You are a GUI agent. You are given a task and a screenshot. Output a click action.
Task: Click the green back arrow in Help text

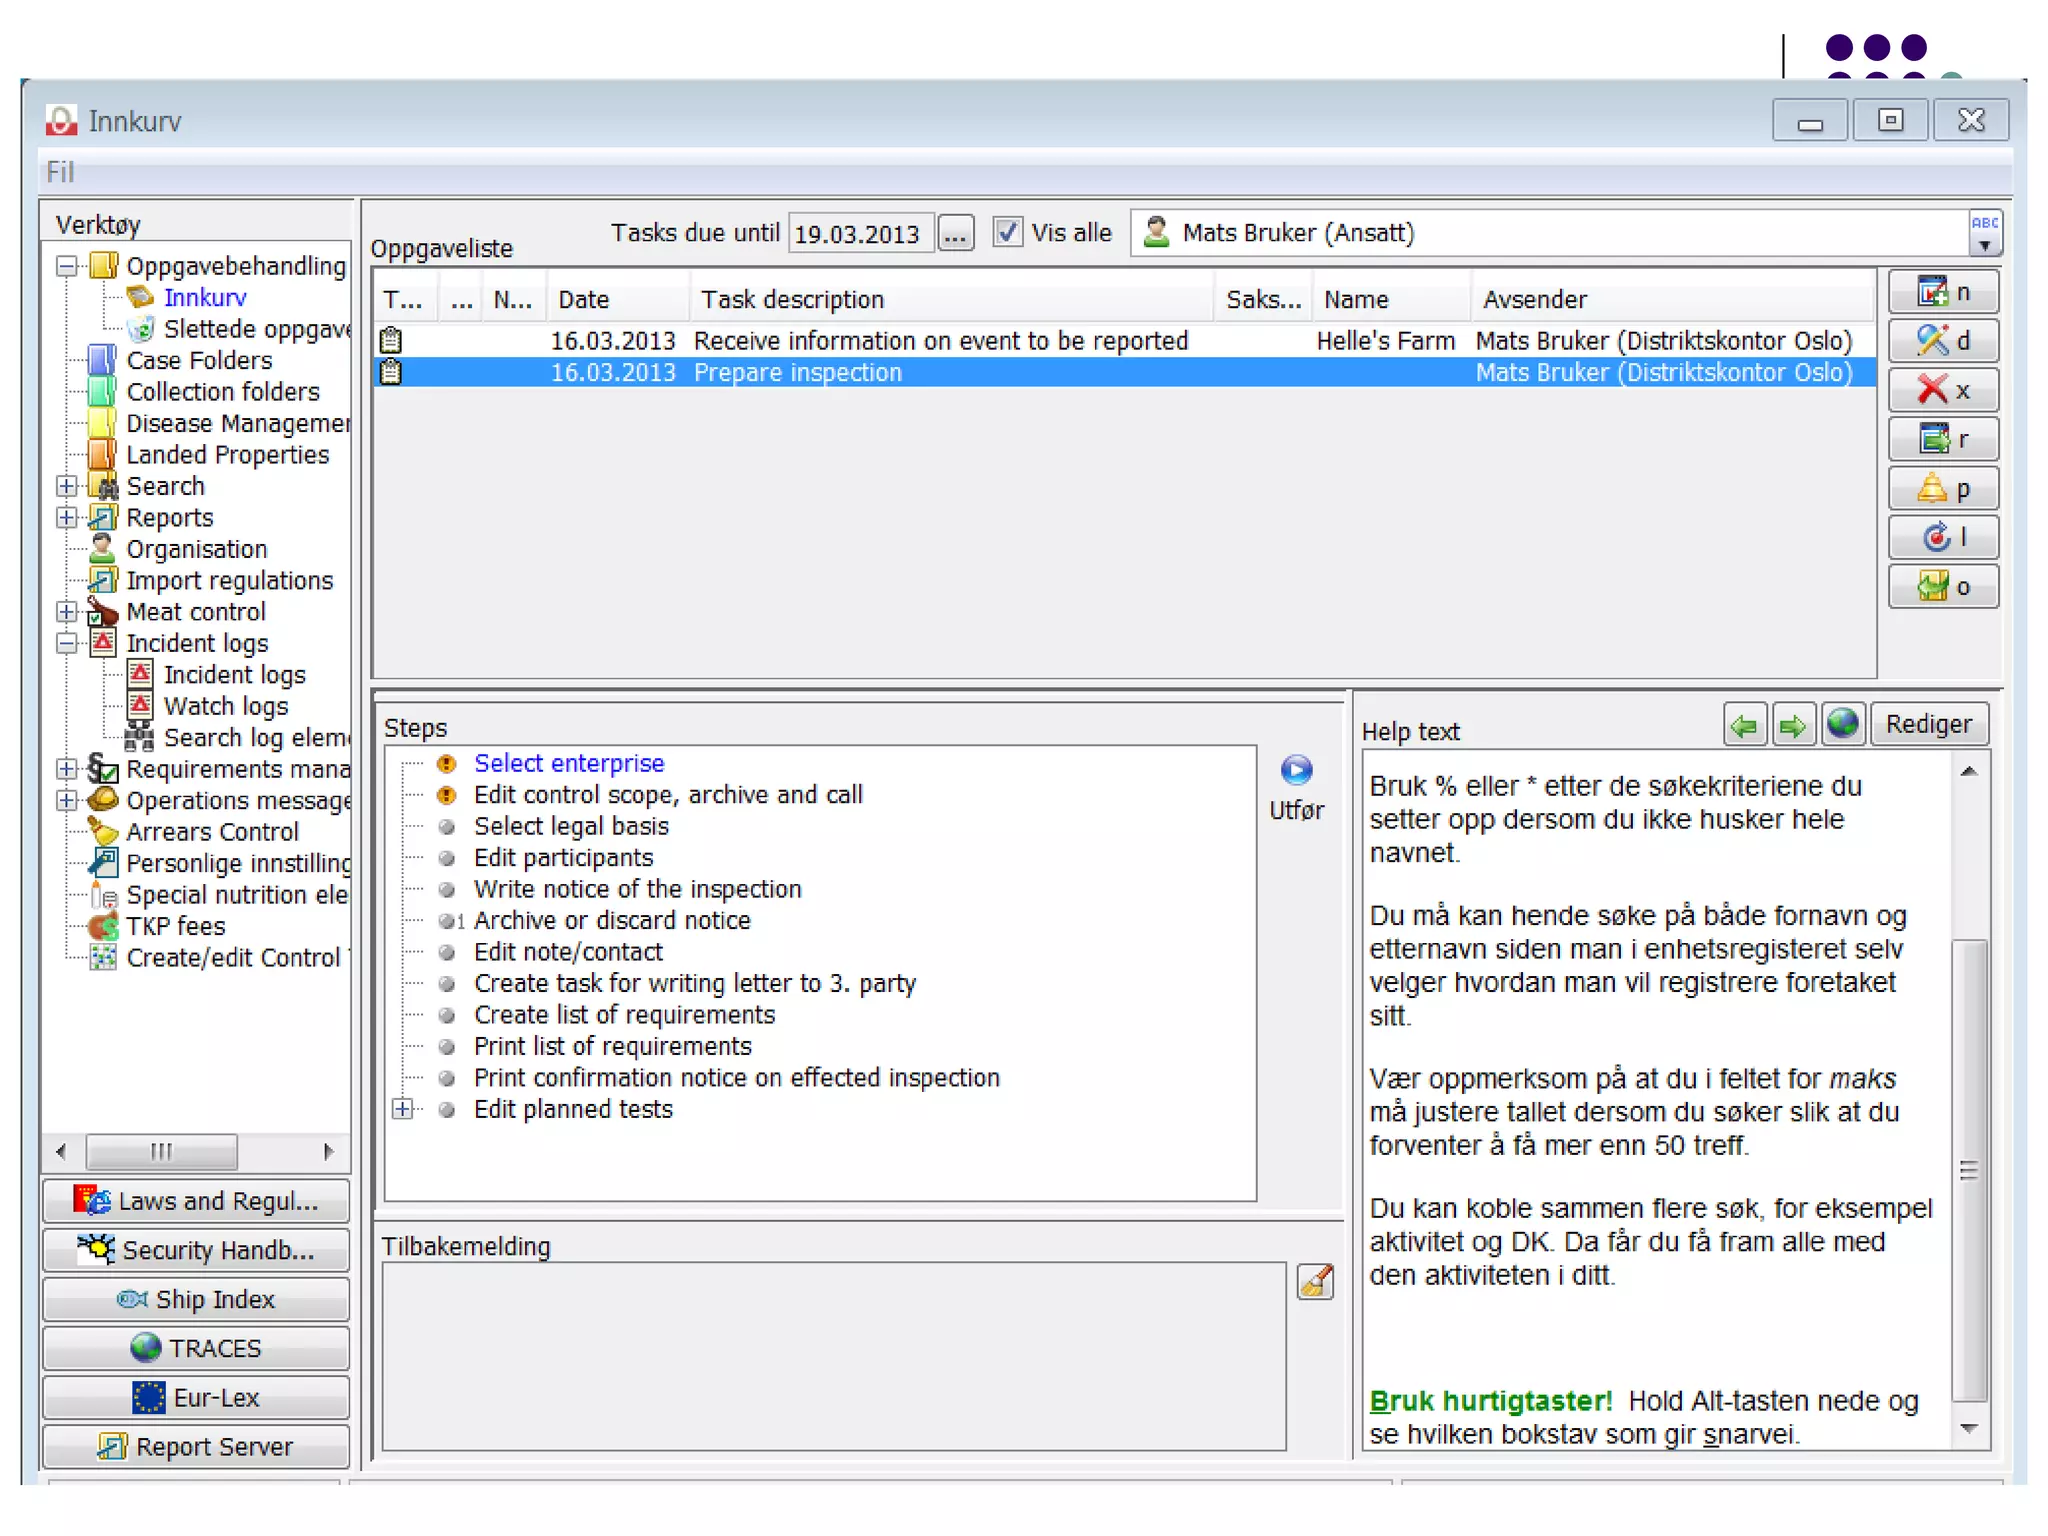tap(1744, 725)
